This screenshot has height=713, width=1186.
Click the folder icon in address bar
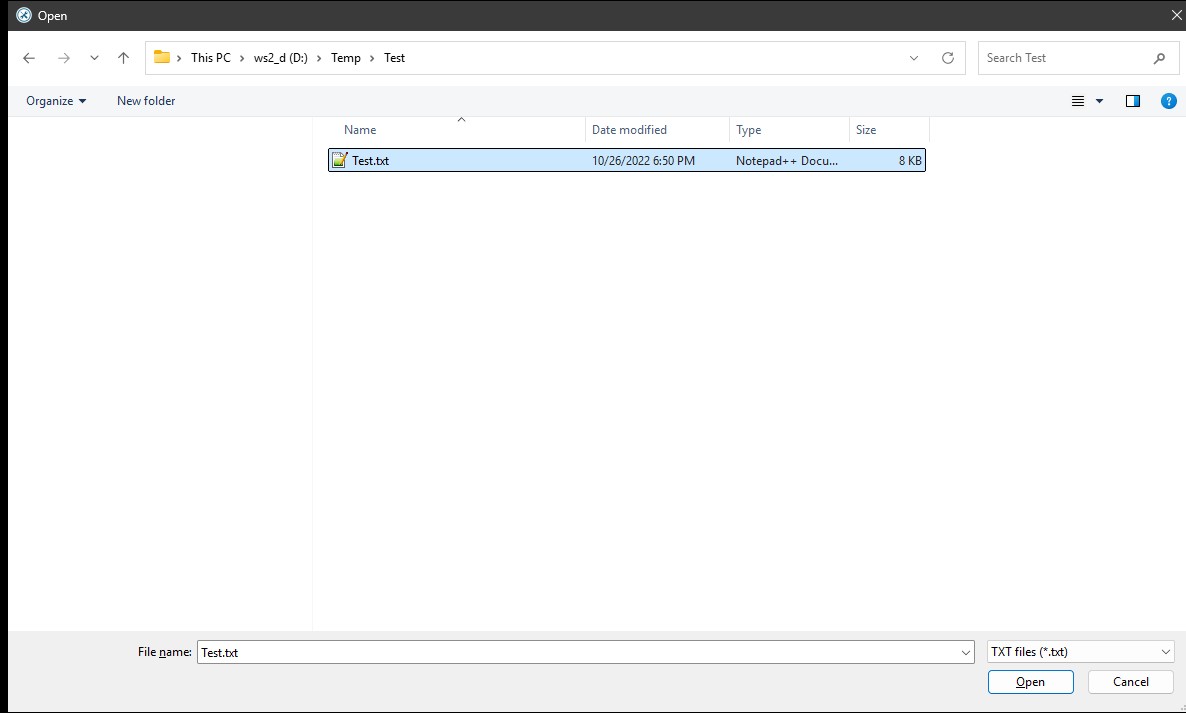pyautogui.click(x=162, y=57)
